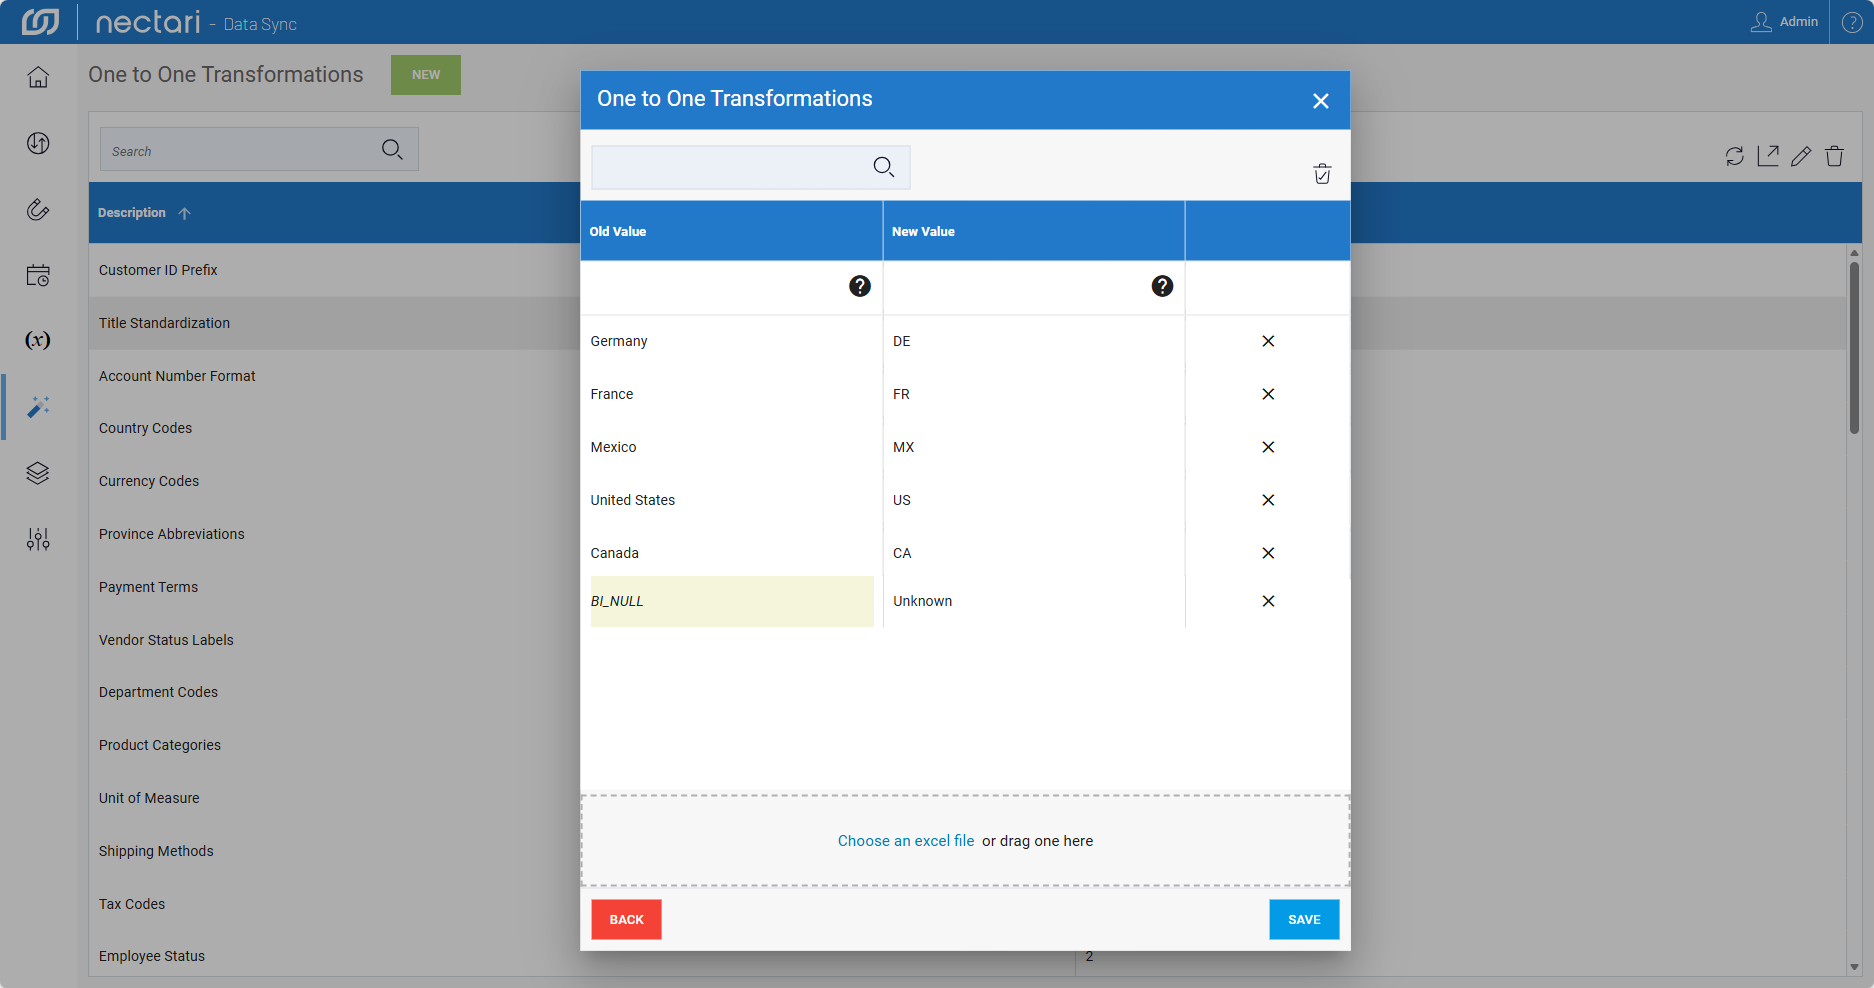Image resolution: width=1874 pixels, height=988 pixels.
Task: Open Old Value help question mark
Action: [860, 286]
